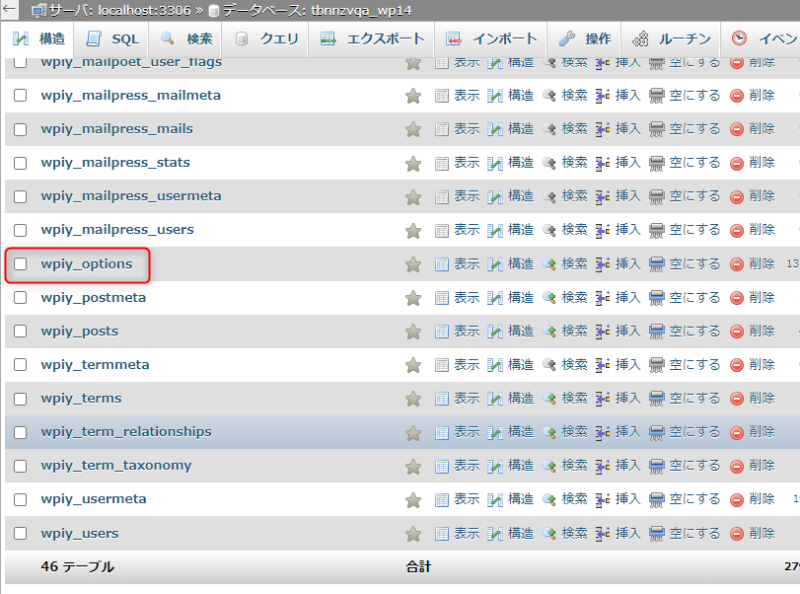This screenshot has height=594, width=800.
Task: Star wpiy_mailpress_mails as a favorite
Action: [x=413, y=128]
